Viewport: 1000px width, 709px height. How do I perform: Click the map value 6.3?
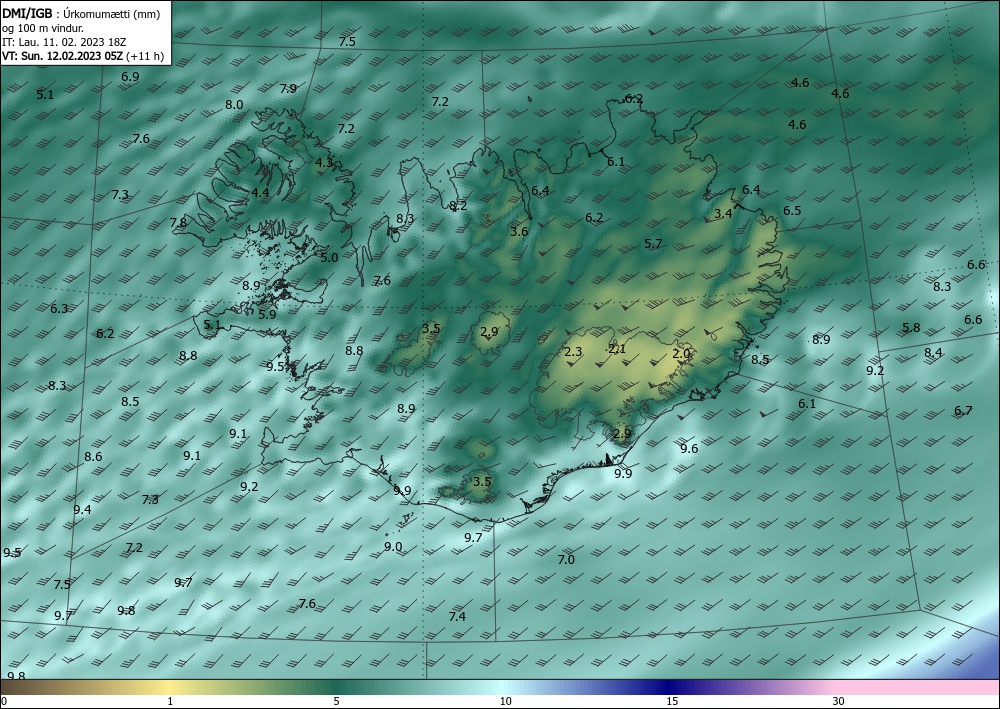59,309
